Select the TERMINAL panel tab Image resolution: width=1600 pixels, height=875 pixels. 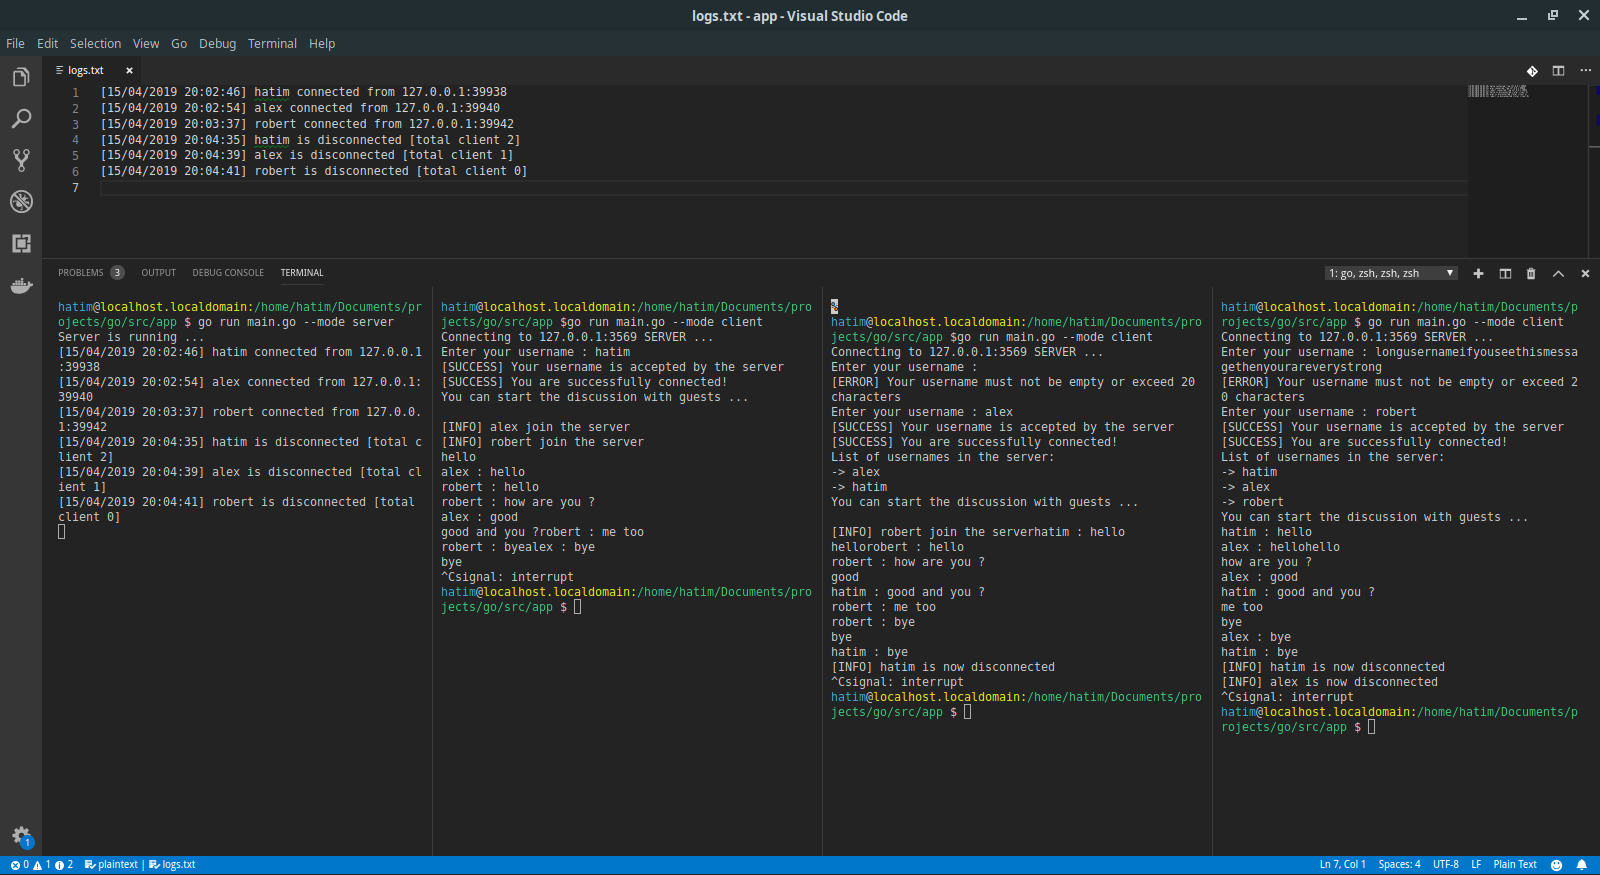[302, 273]
